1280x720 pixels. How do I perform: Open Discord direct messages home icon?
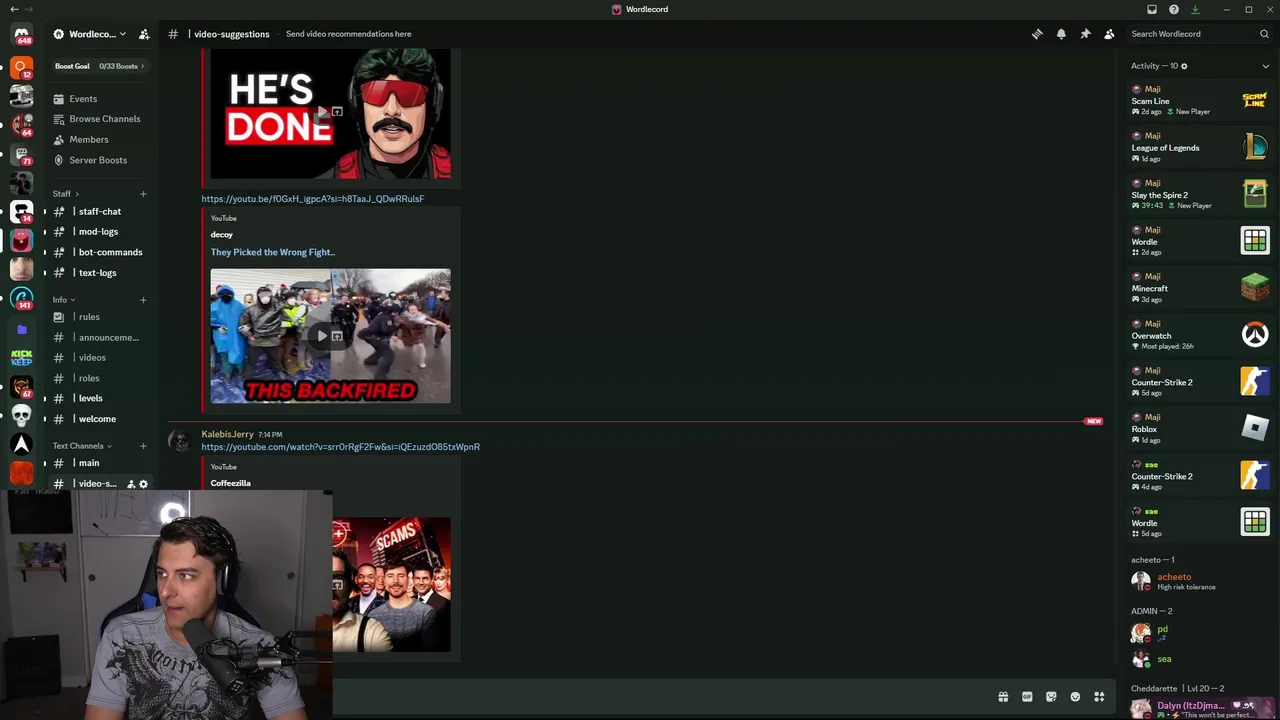pyautogui.click(x=22, y=35)
